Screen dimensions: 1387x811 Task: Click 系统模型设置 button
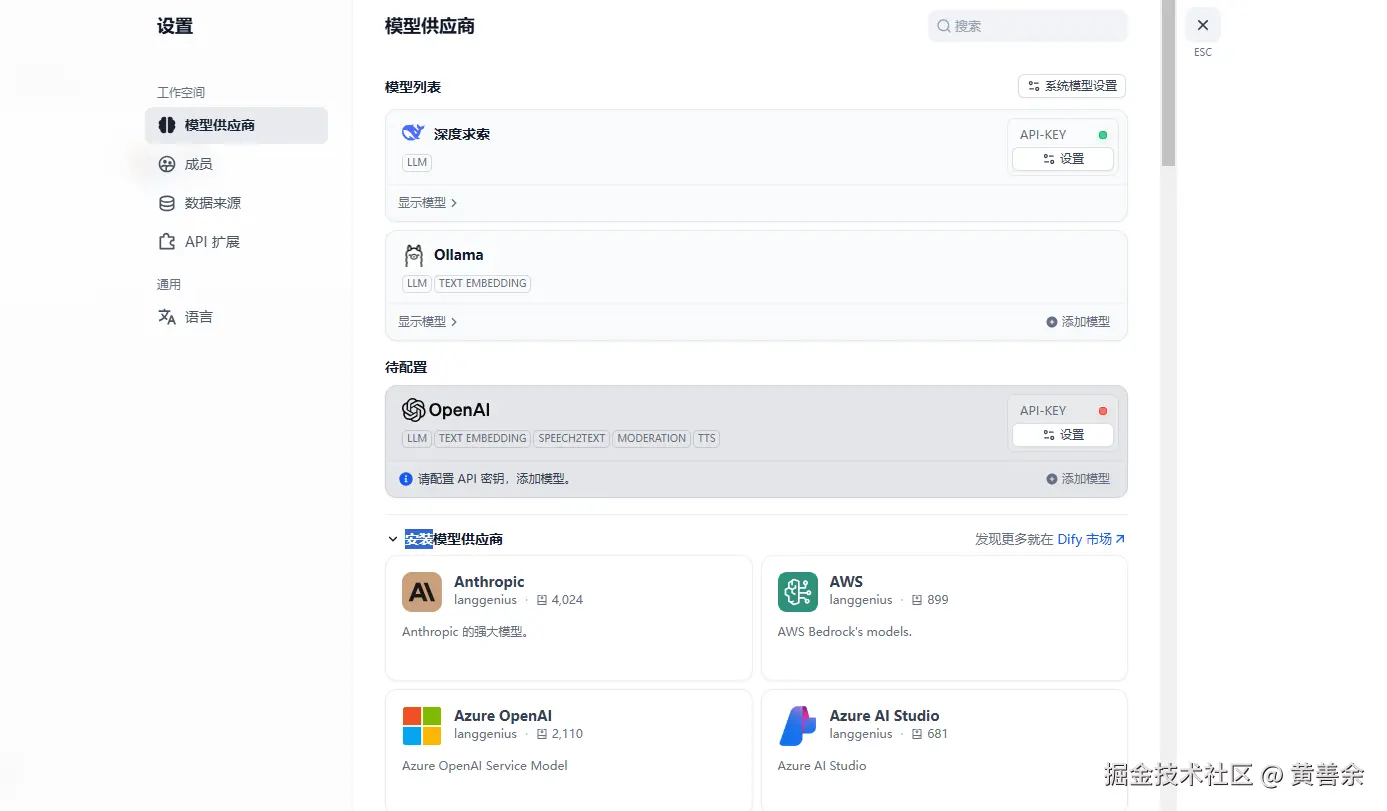[x=1072, y=86]
